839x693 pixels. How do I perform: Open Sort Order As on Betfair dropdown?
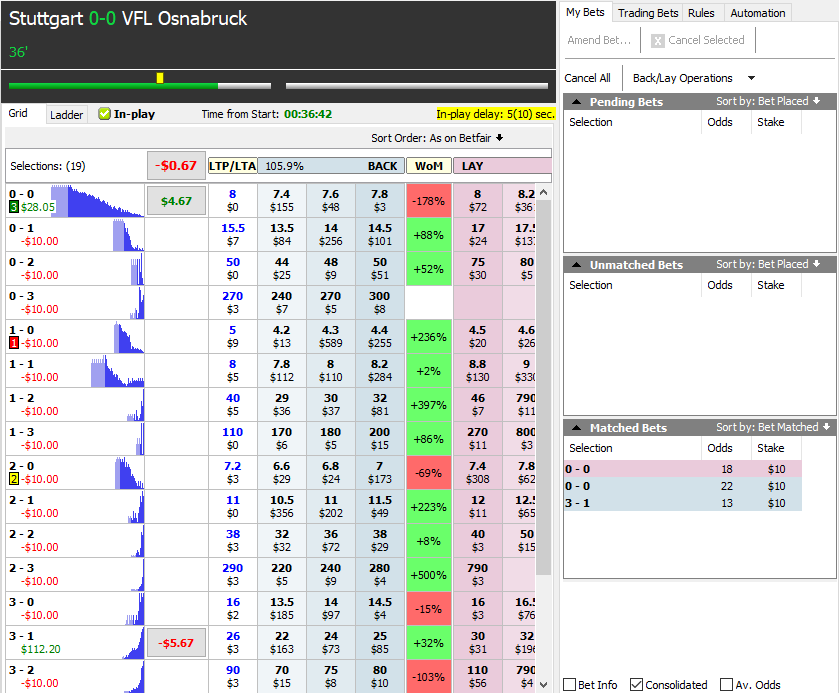pyautogui.click(x=437, y=138)
